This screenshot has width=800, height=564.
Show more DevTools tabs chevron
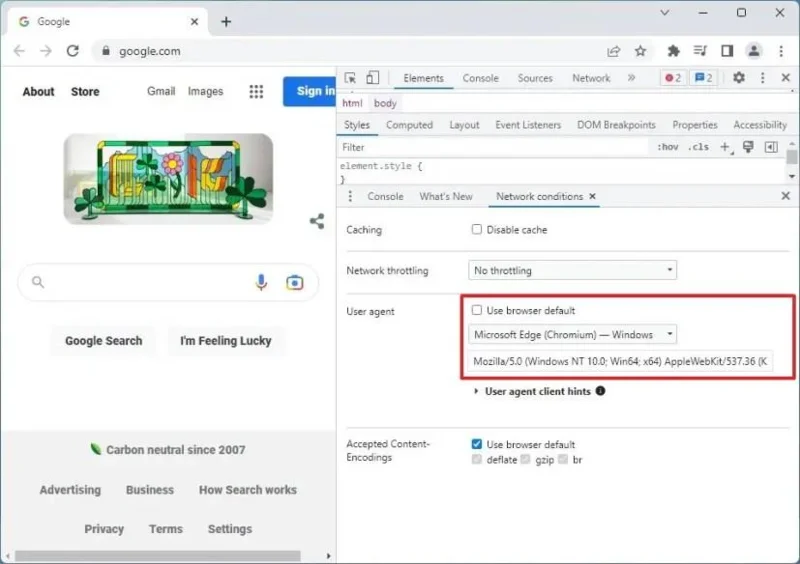pyautogui.click(x=632, y=78)
